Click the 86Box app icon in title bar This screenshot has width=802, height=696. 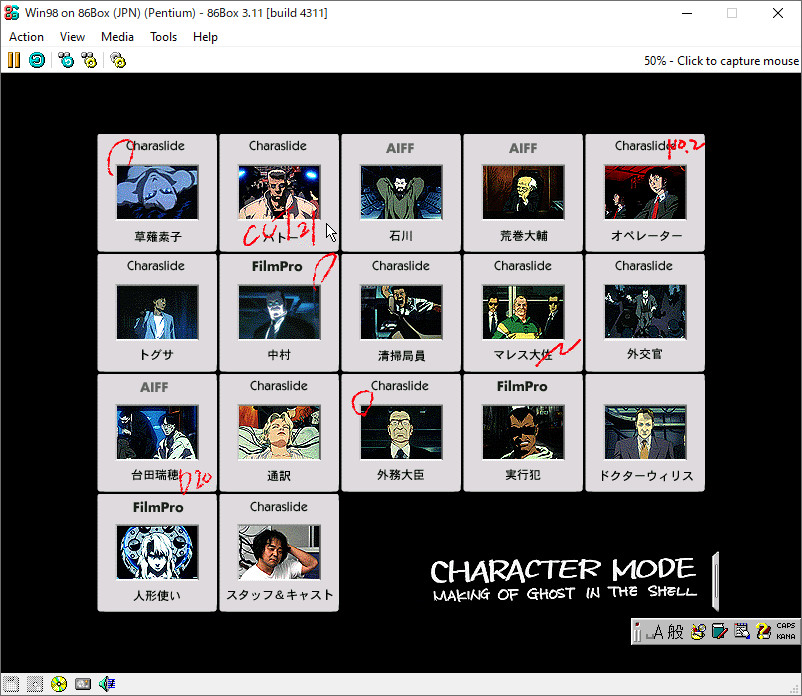(11, 13)
